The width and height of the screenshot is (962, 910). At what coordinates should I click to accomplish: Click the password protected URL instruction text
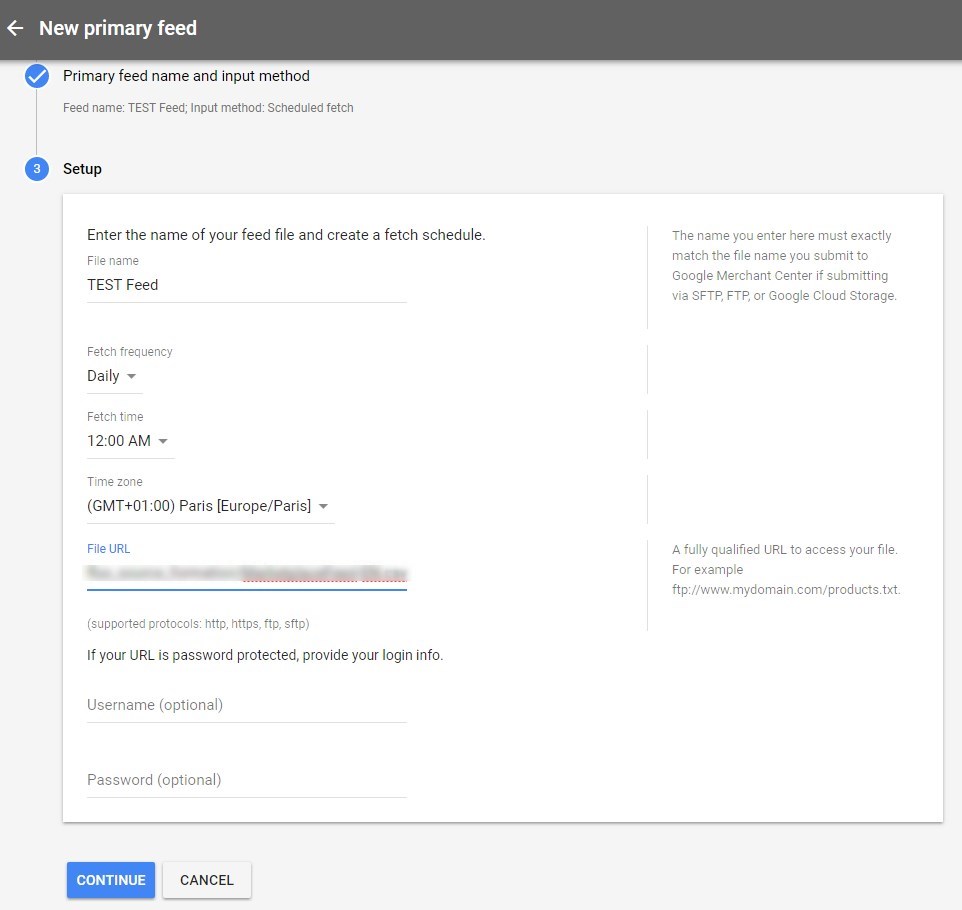coord(265,656)
